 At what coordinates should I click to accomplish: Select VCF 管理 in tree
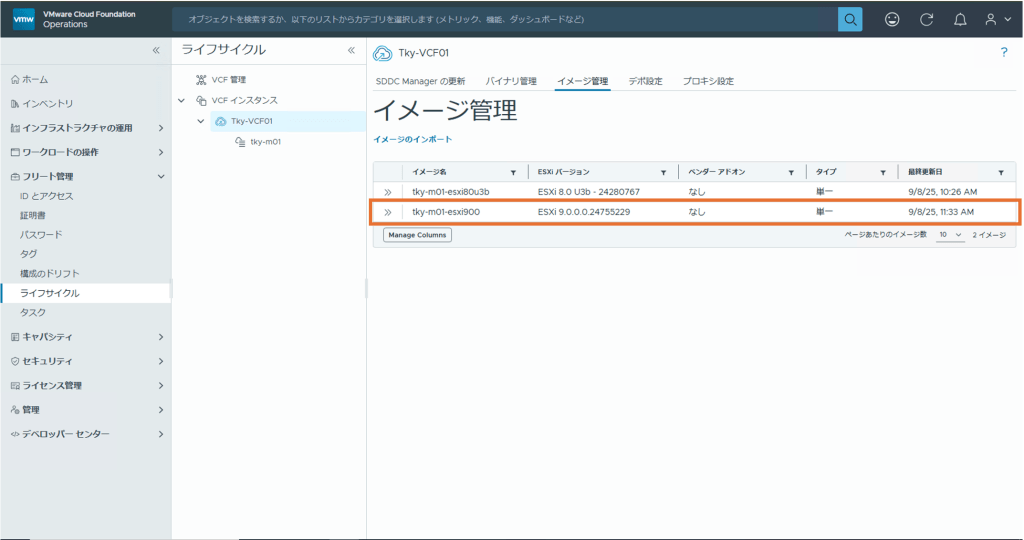point(229,80)
